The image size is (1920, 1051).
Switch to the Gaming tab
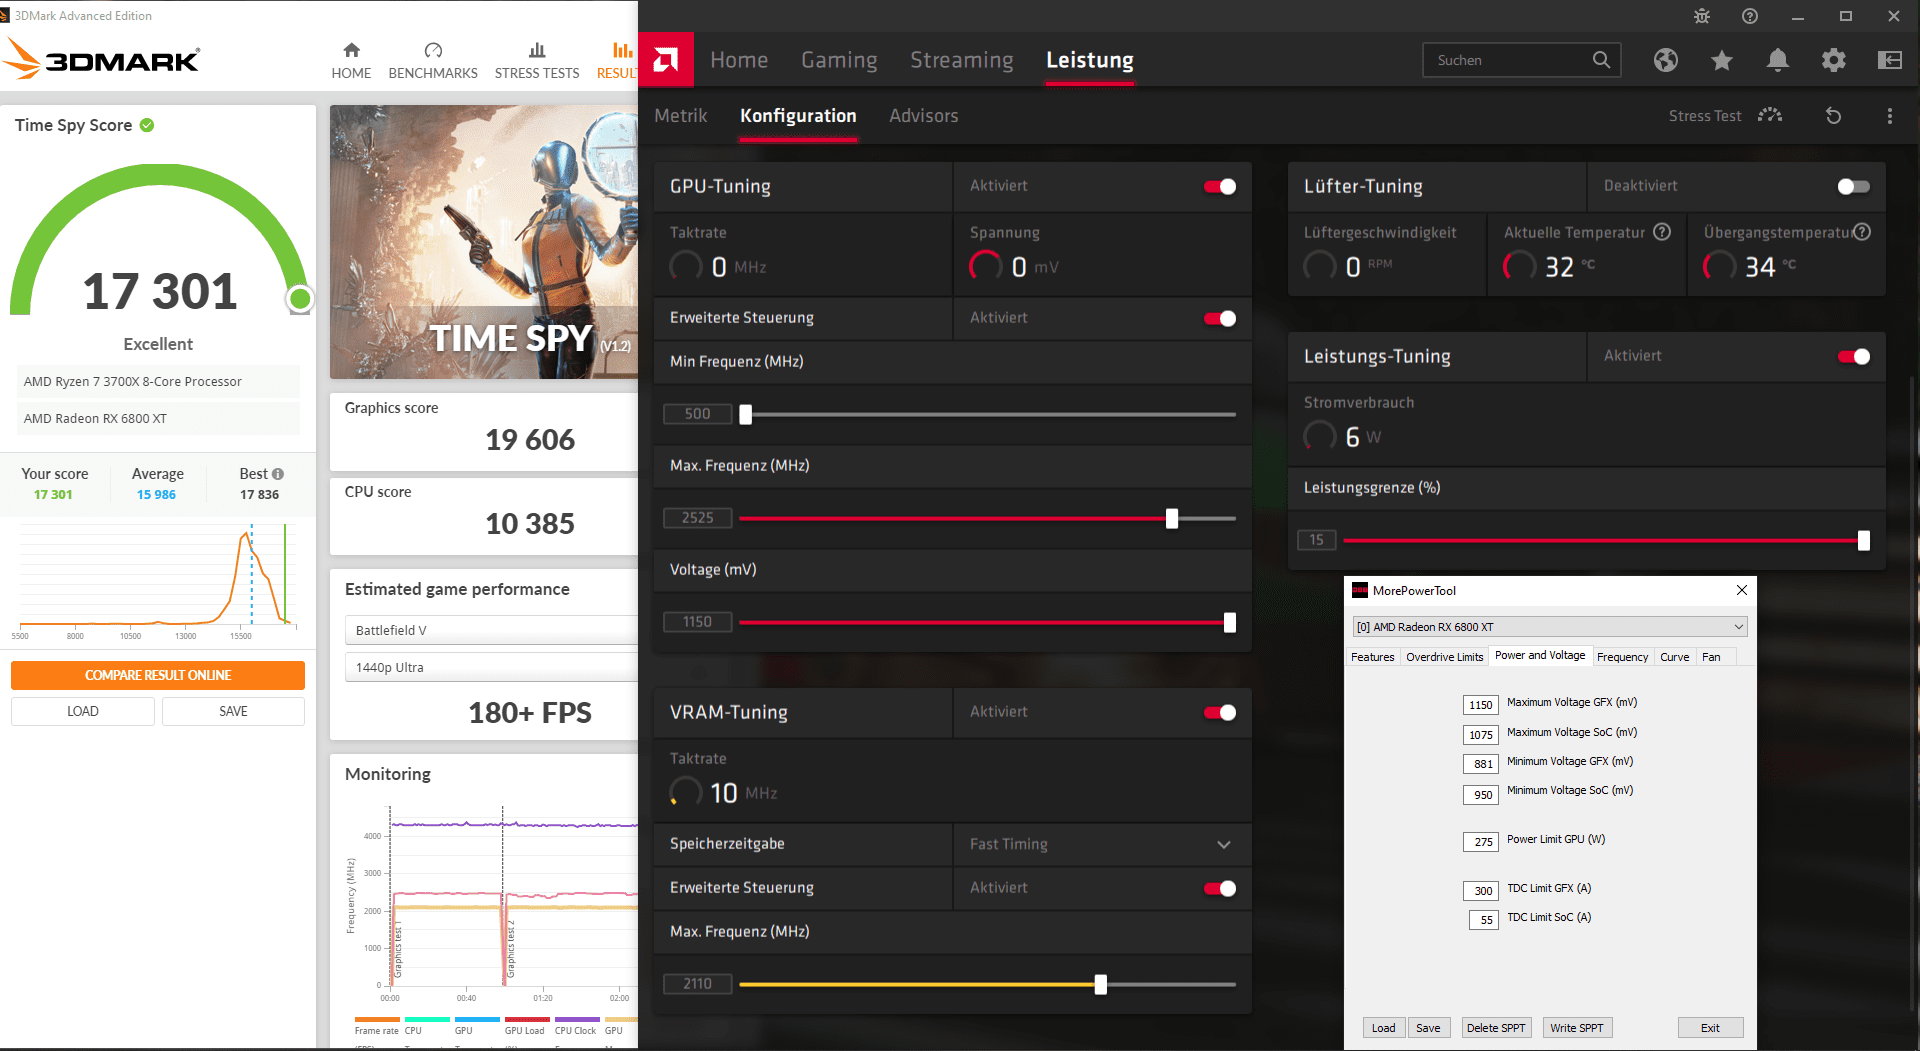(x=839, y=60)
